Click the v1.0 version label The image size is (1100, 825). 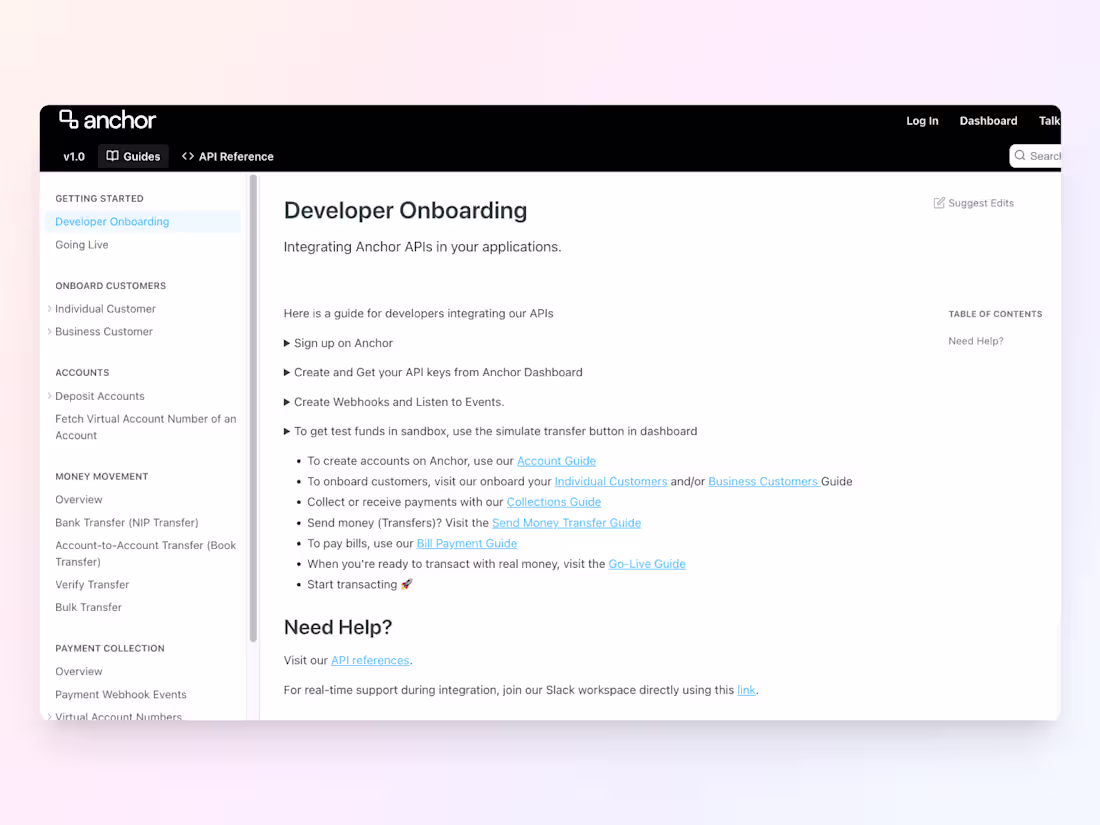(74, 156)
